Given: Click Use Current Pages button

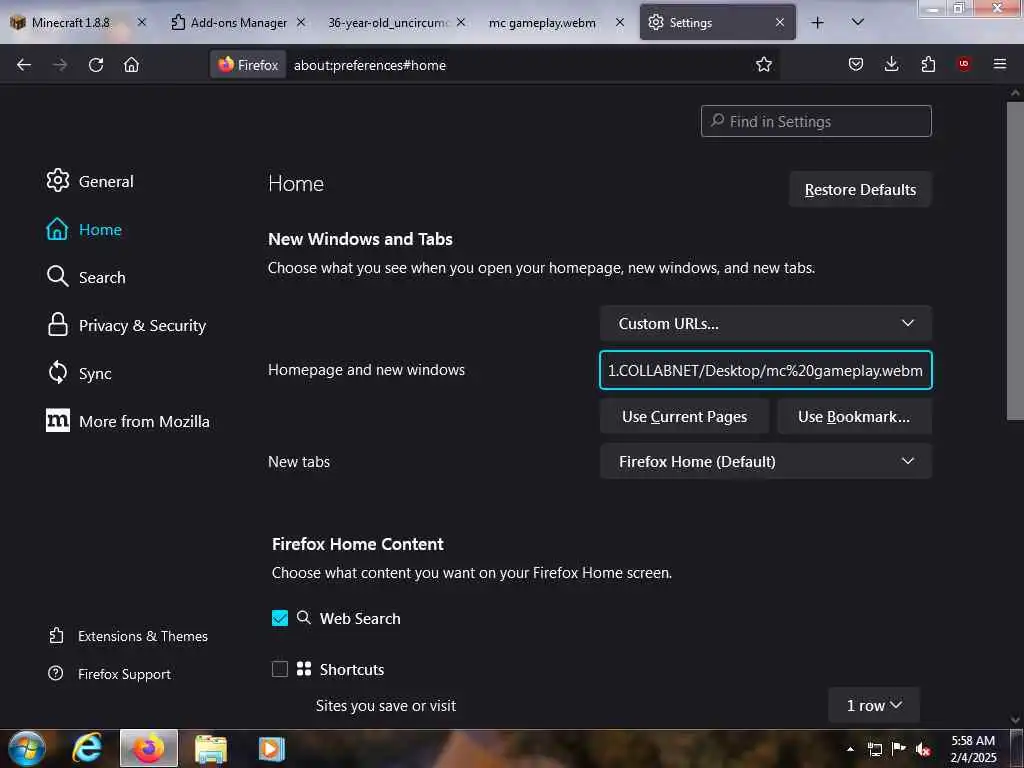Looking at the screenshot, I should pyautogui.click(x=684, y=417).
